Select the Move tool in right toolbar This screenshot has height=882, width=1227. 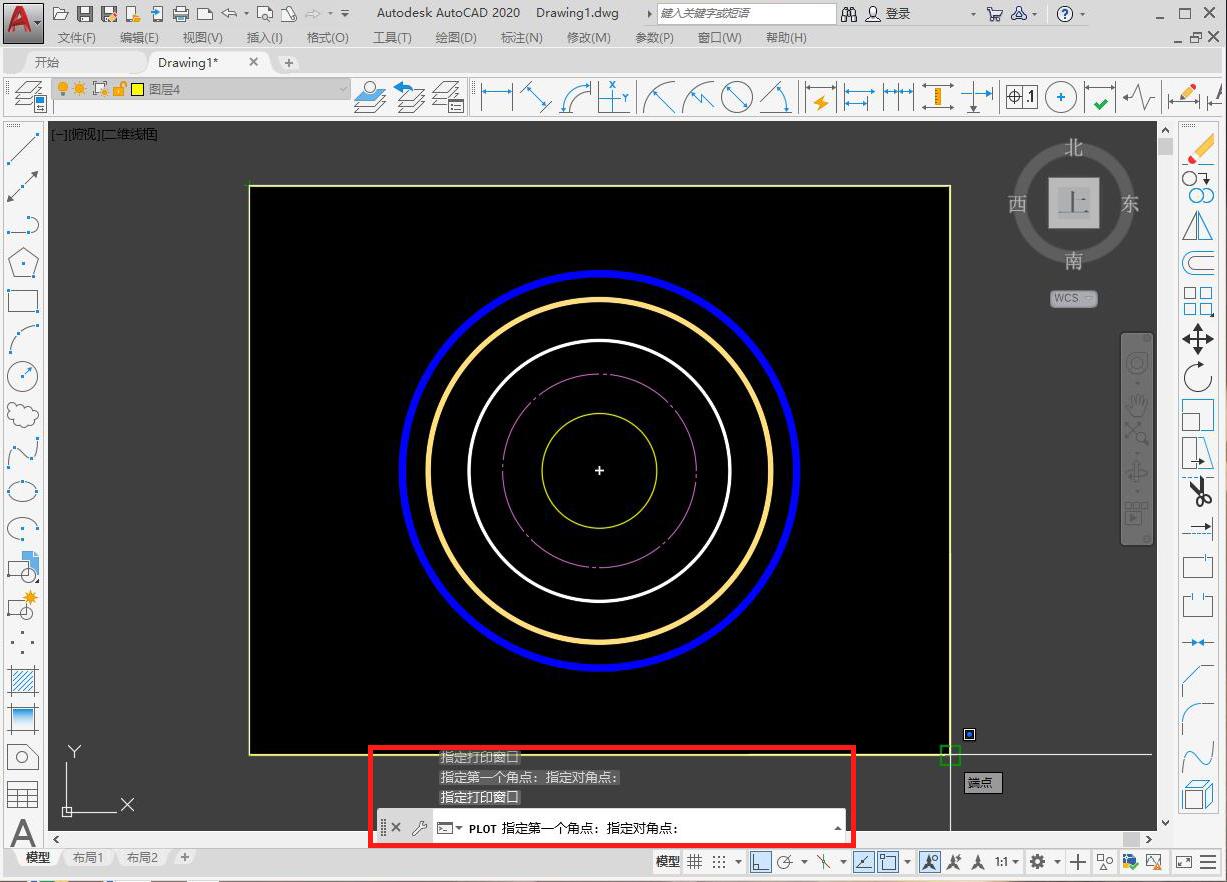coord(1197,338)
